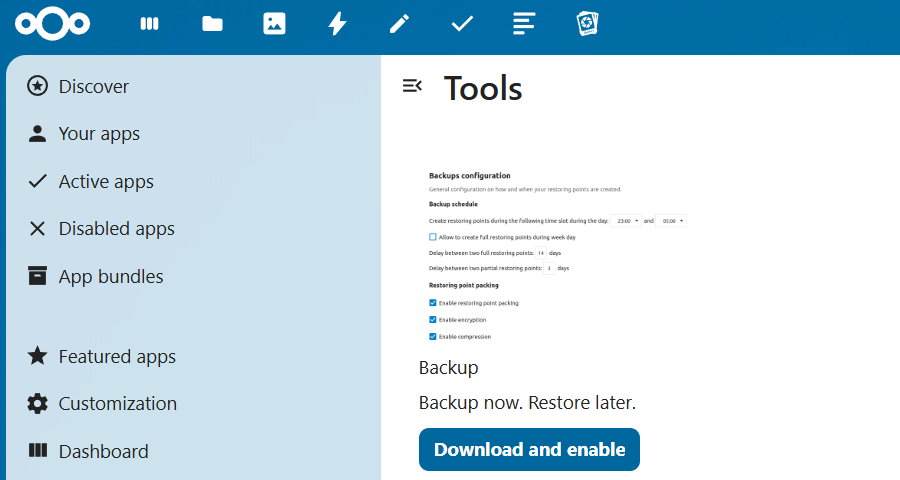900x480 pixels.
Task: Show Disabled apps list
Action: (116, 229)
